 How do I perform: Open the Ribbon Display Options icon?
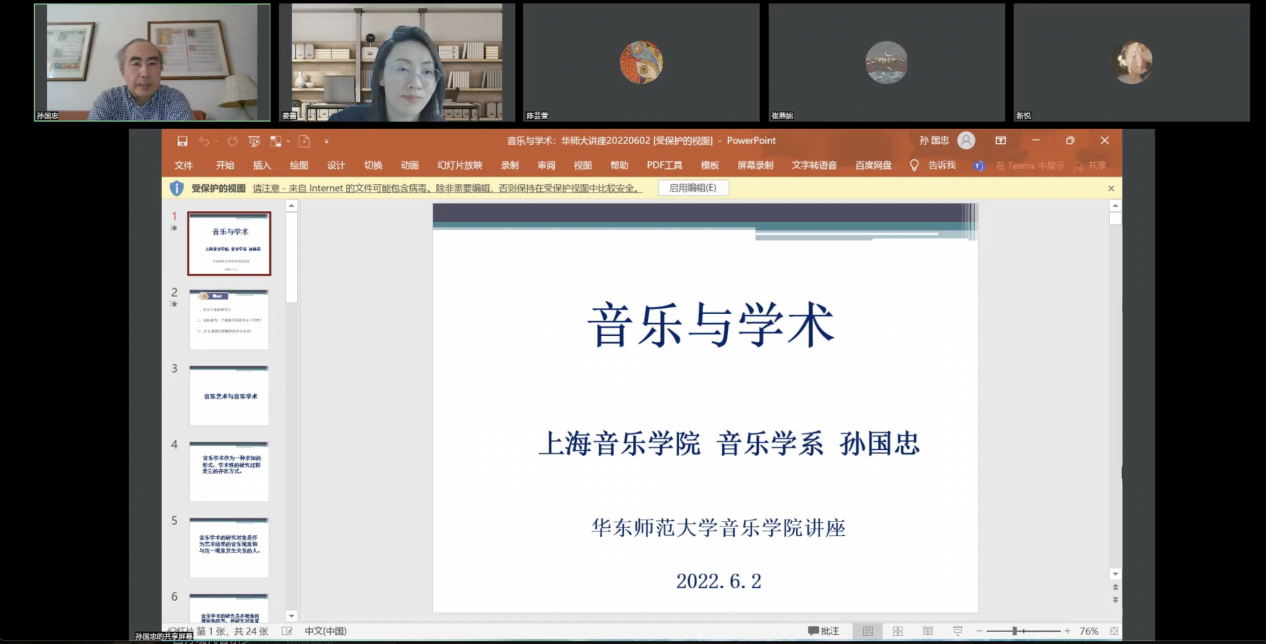(1000, 141)
